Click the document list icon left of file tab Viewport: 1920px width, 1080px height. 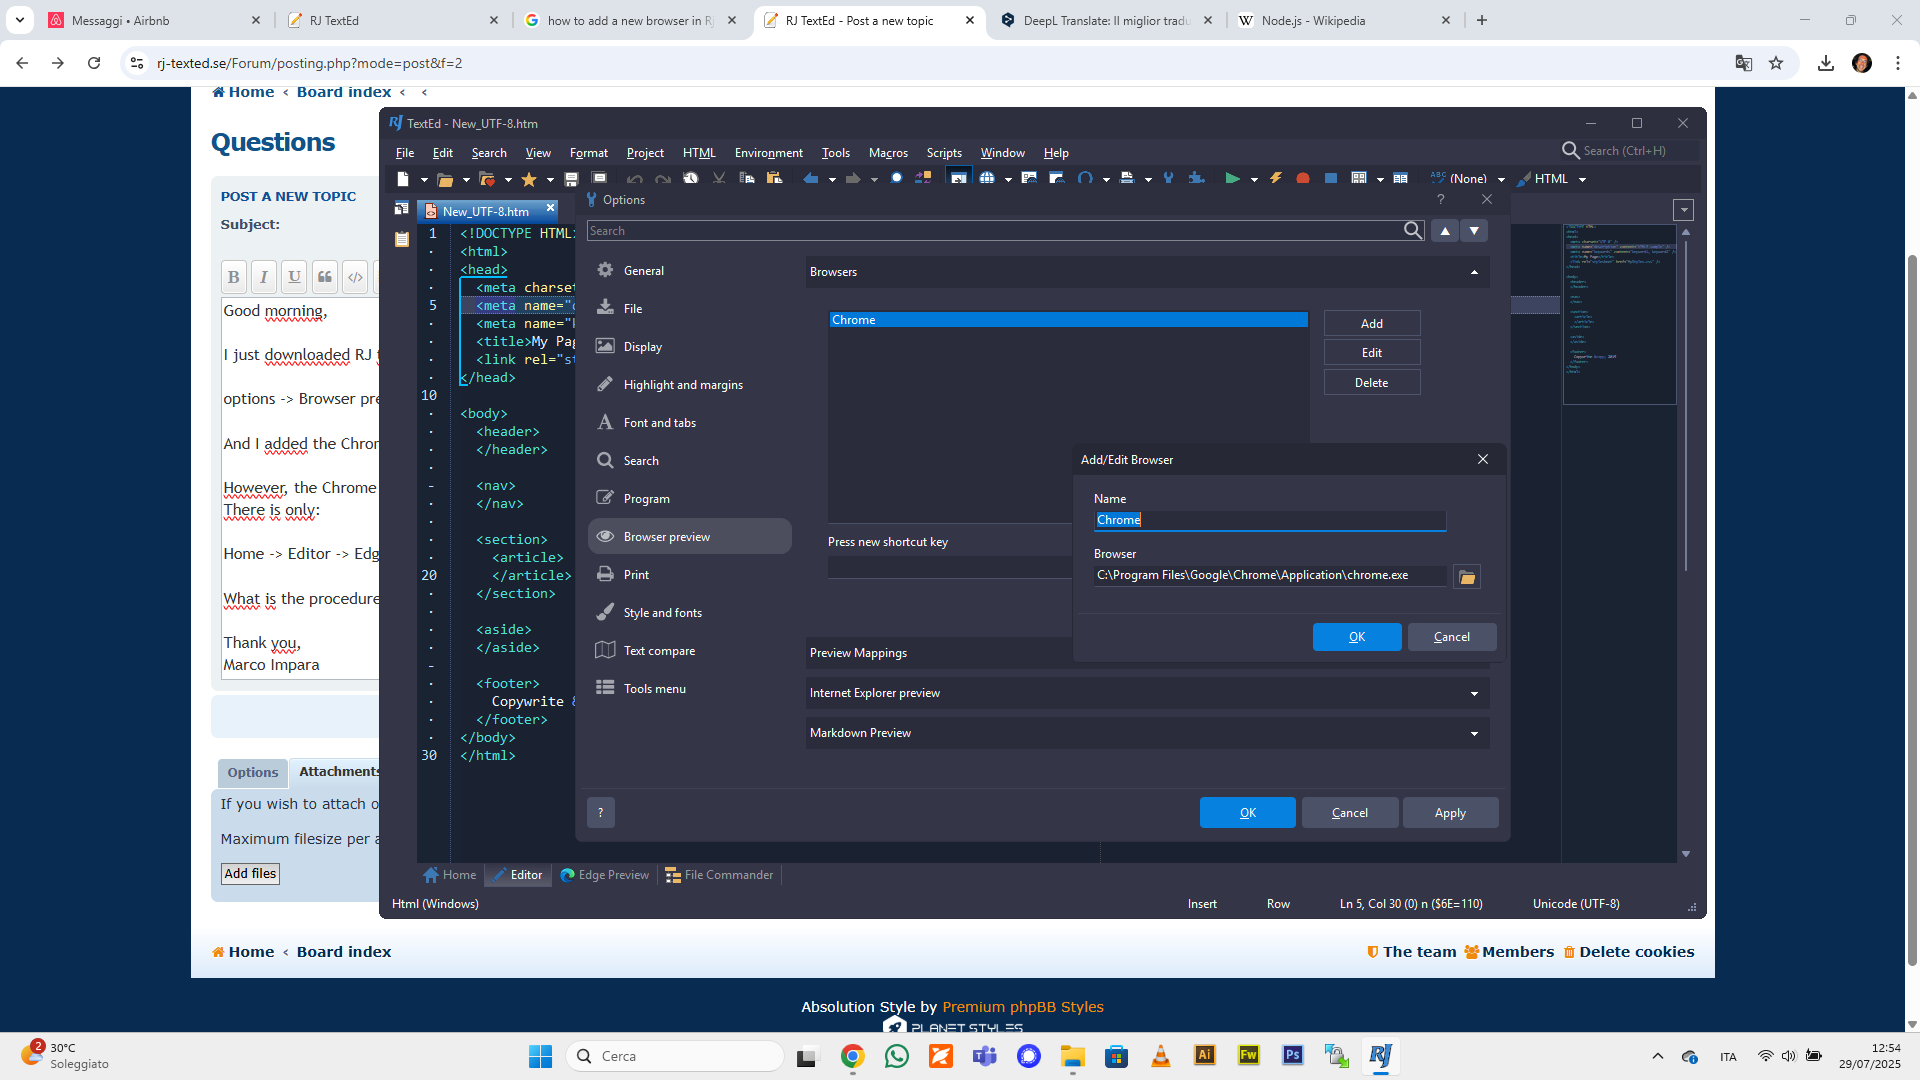402,209
